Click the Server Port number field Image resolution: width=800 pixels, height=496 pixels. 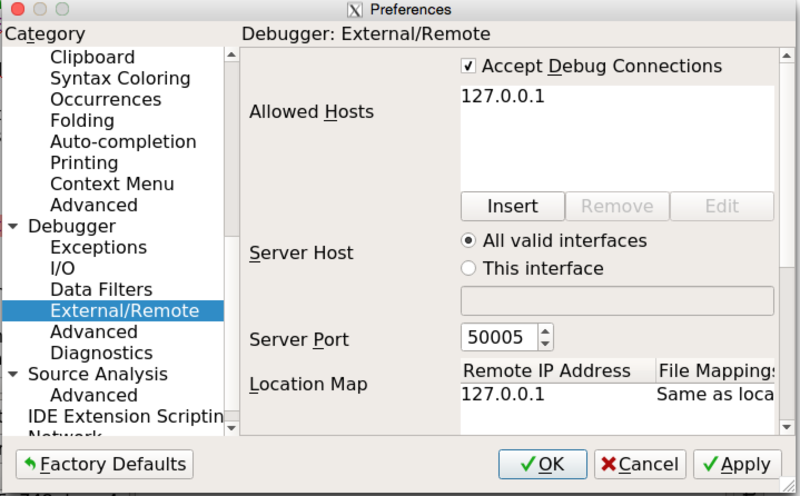pyautogui.click(x=498, y=337)
